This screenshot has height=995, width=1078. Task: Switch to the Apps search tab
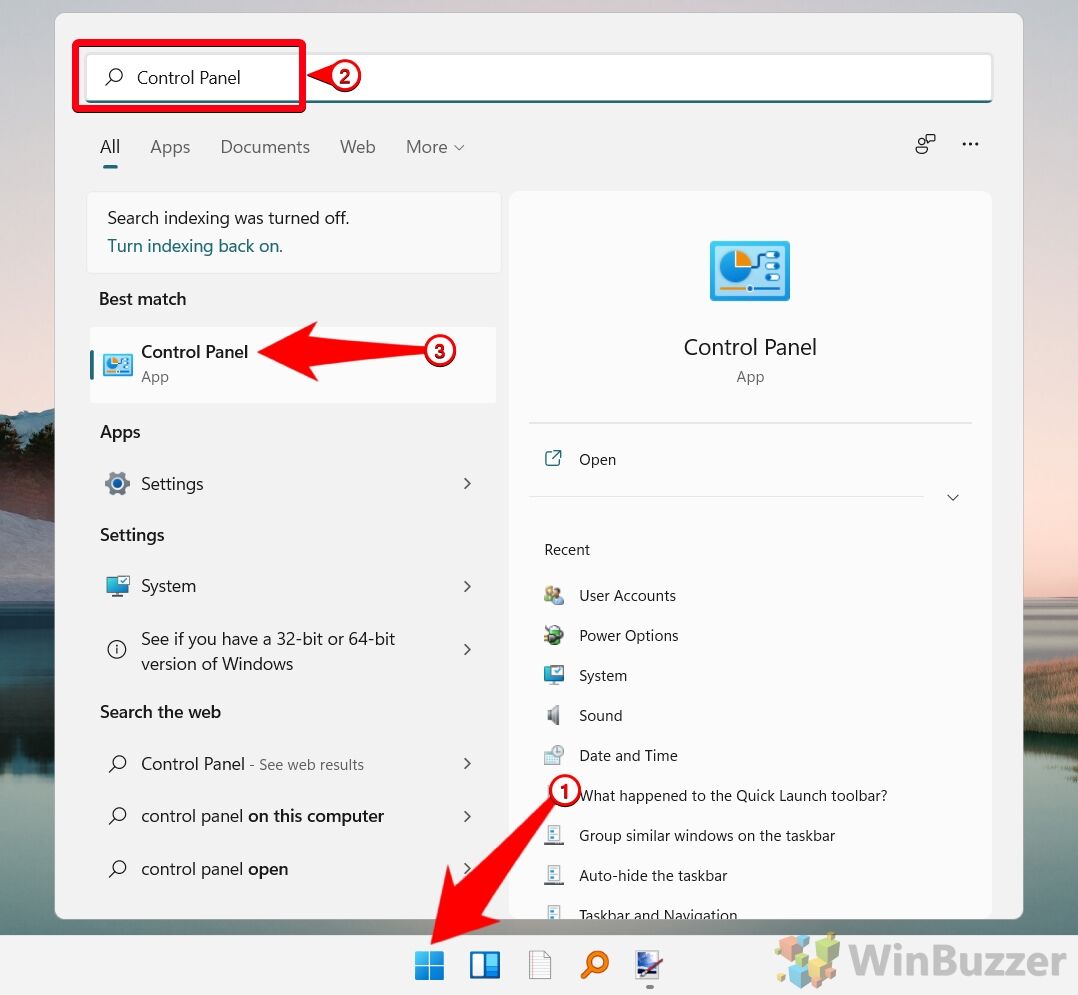170,147
